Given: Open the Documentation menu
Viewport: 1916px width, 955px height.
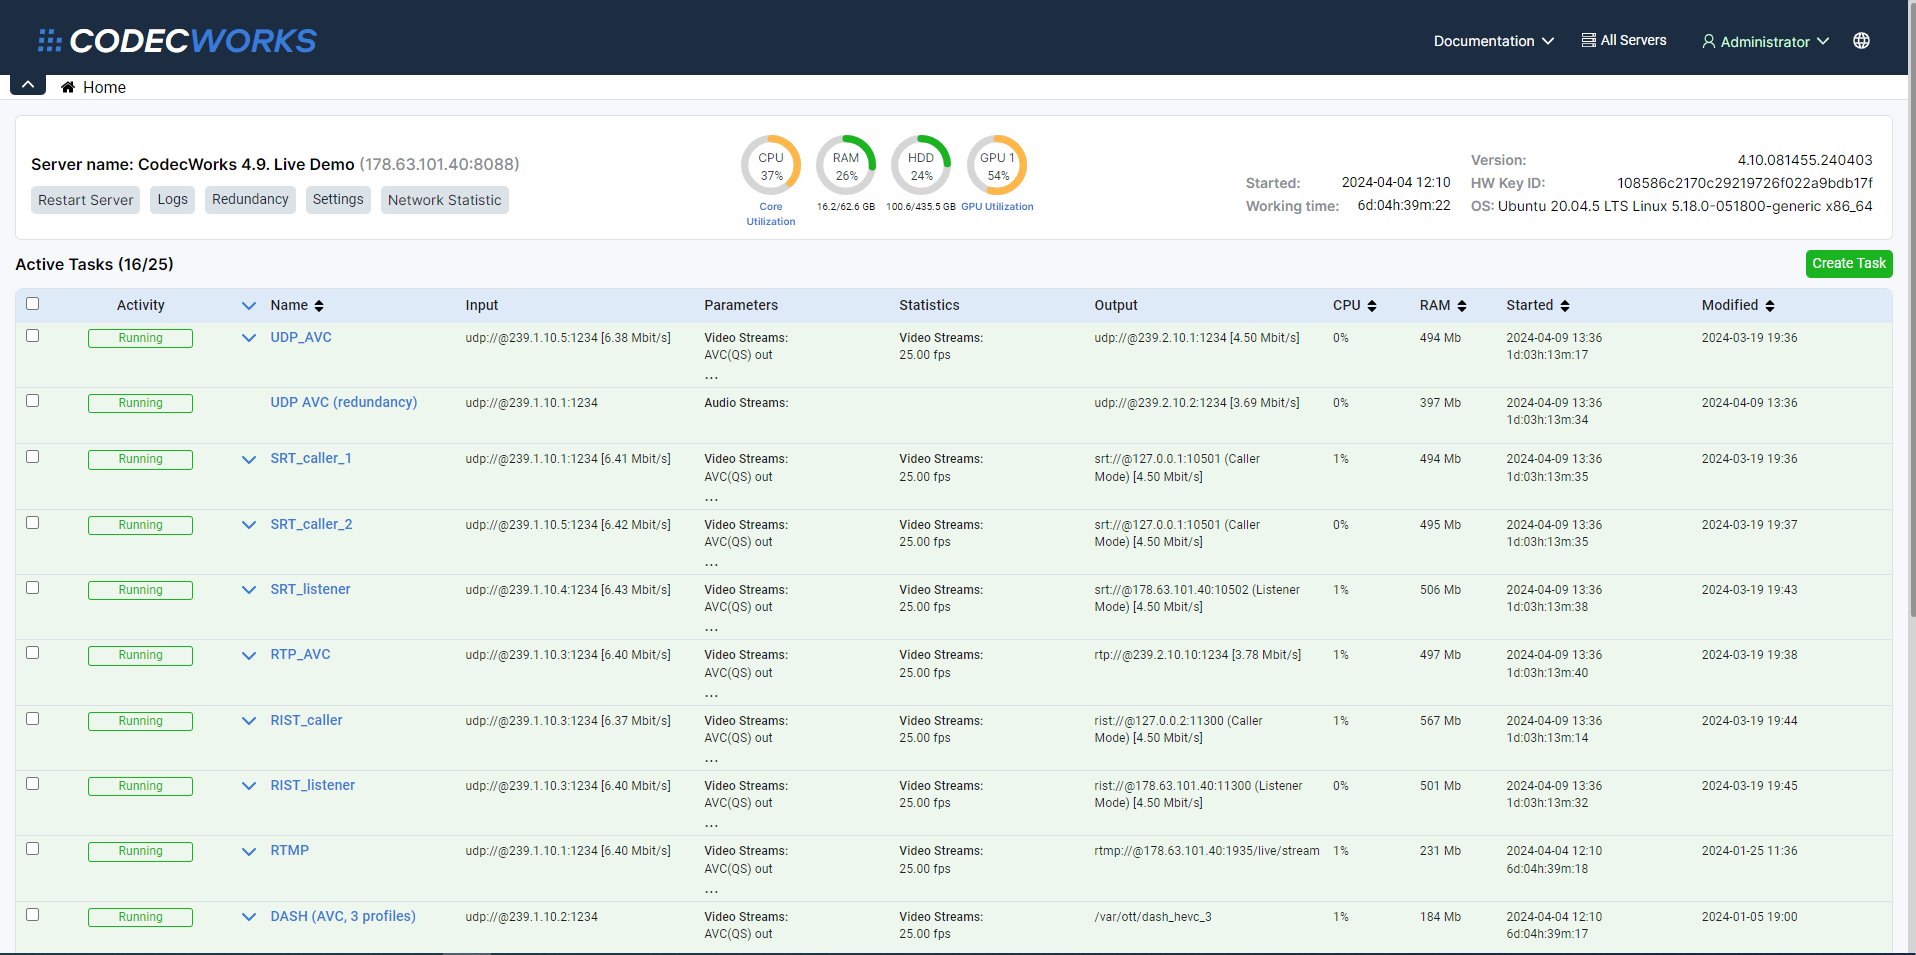Looking at the screenshot, I should point(1493,41).
